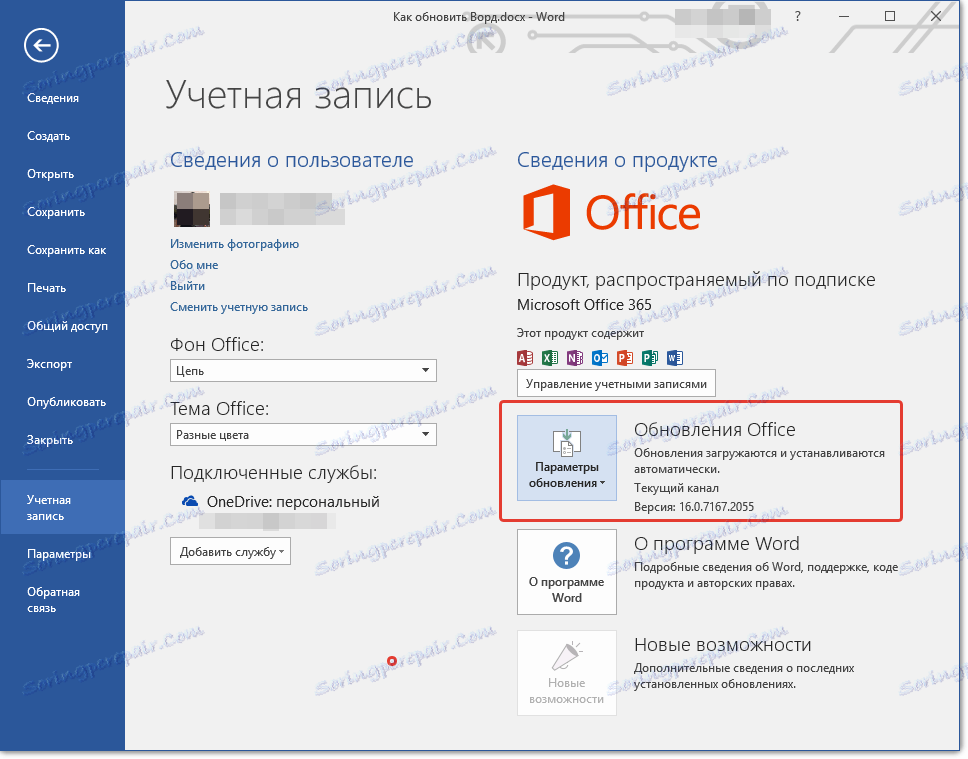Choose Сохранить как in the sidebar

(x=67, y=250)
